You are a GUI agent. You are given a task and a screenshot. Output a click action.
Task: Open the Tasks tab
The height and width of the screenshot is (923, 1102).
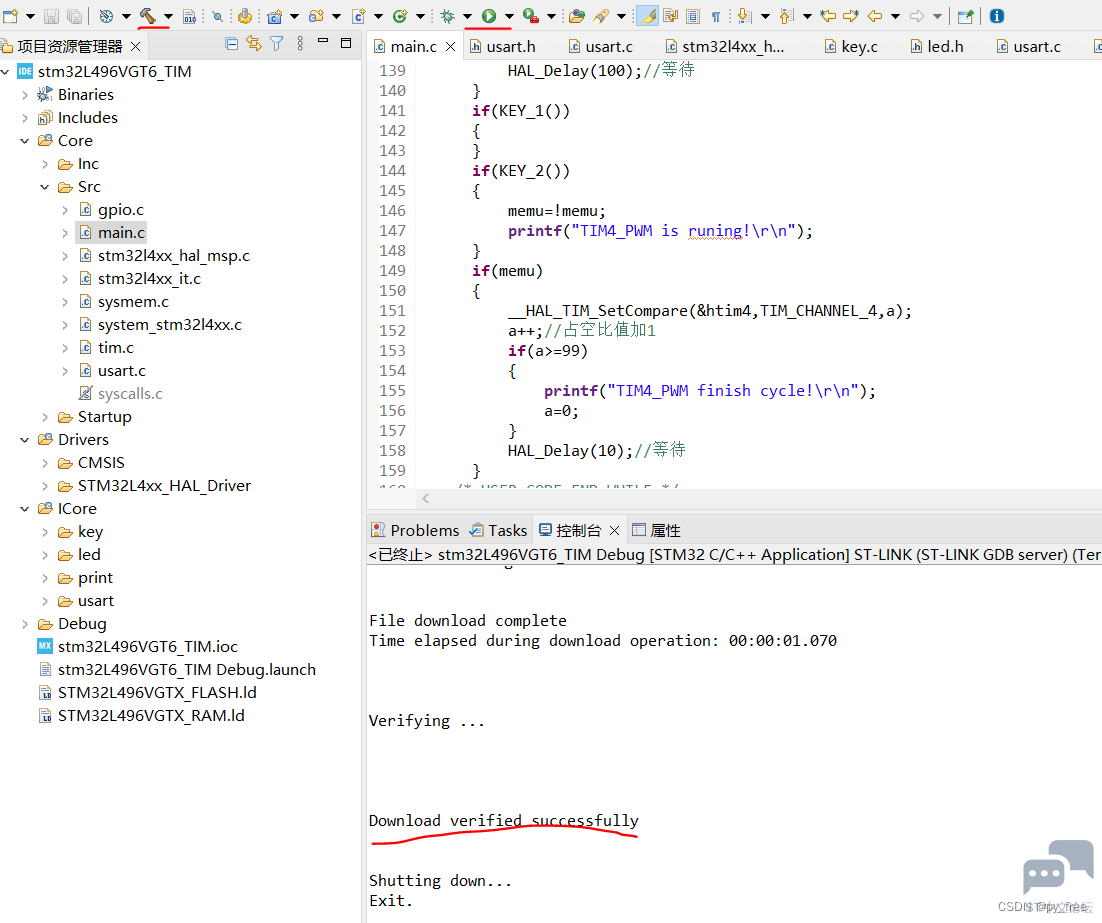pyautogui.click(x=498, y=530)
